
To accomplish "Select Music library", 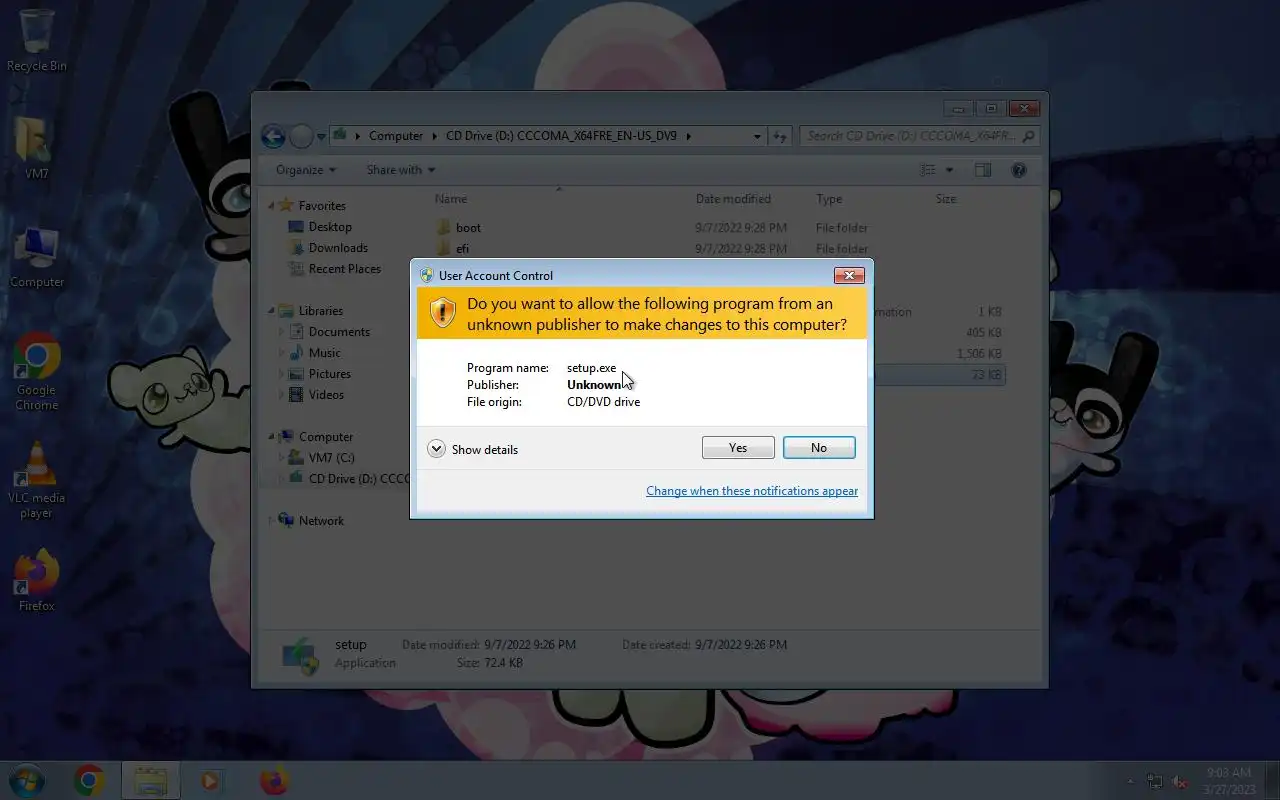I will click(x=324, y=353).
